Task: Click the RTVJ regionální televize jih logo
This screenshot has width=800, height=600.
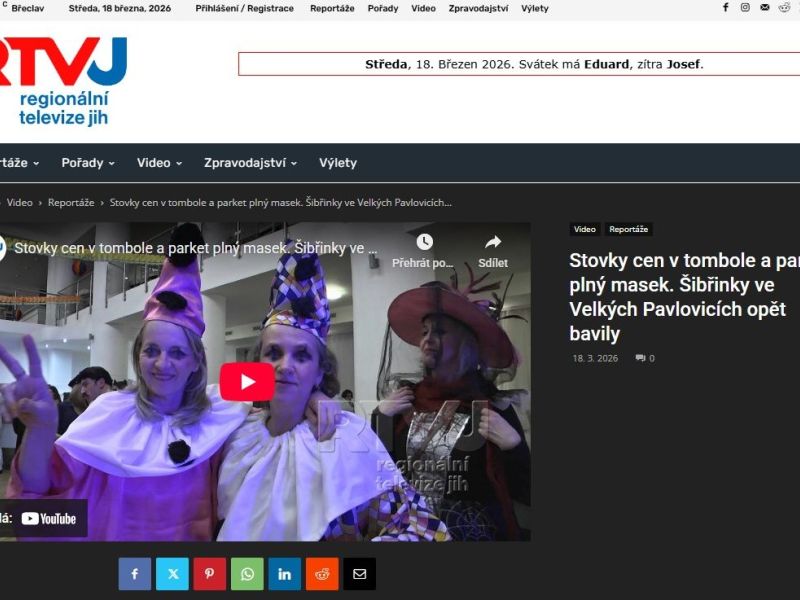Action: pos(63,82)
